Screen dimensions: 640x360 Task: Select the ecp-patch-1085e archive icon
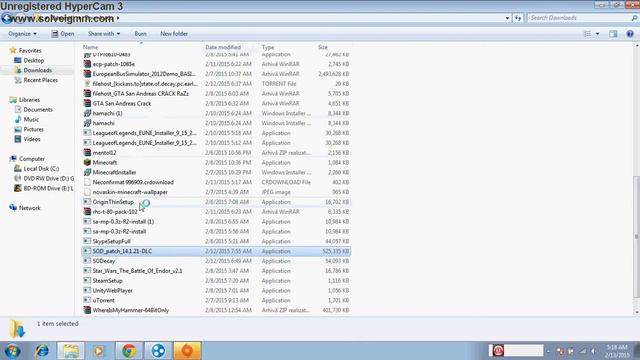(87, 64)
